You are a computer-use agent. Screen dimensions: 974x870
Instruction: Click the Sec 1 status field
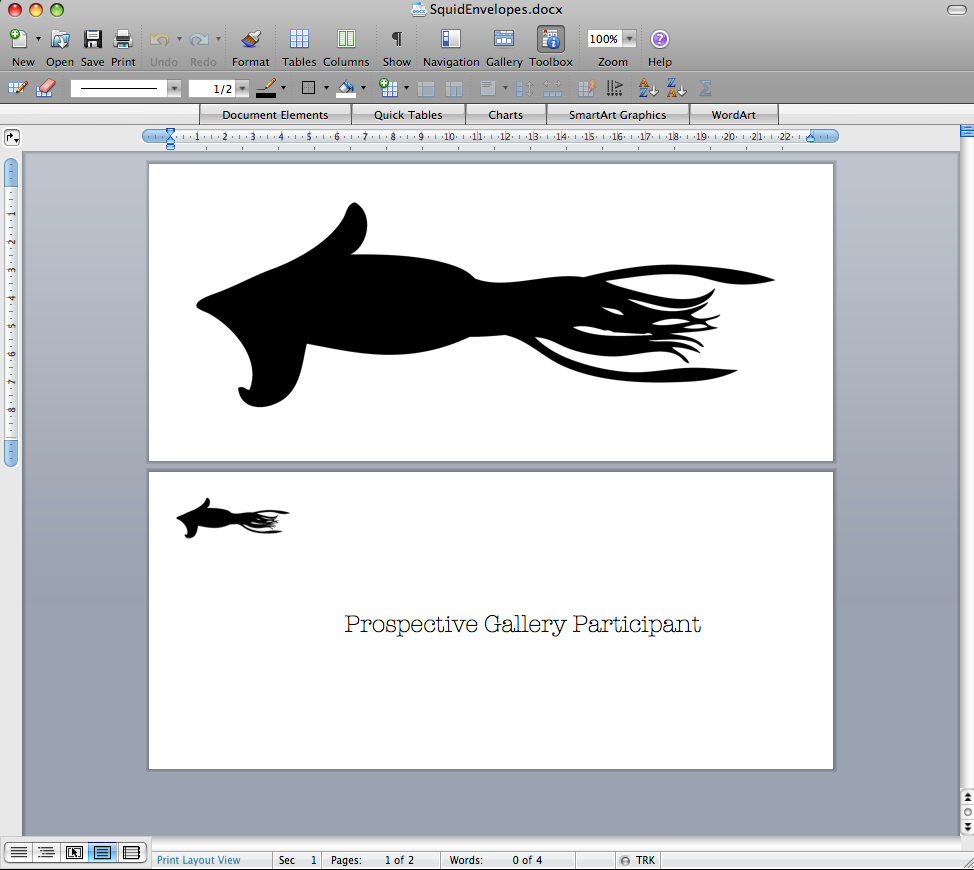[x=298, y=860]
